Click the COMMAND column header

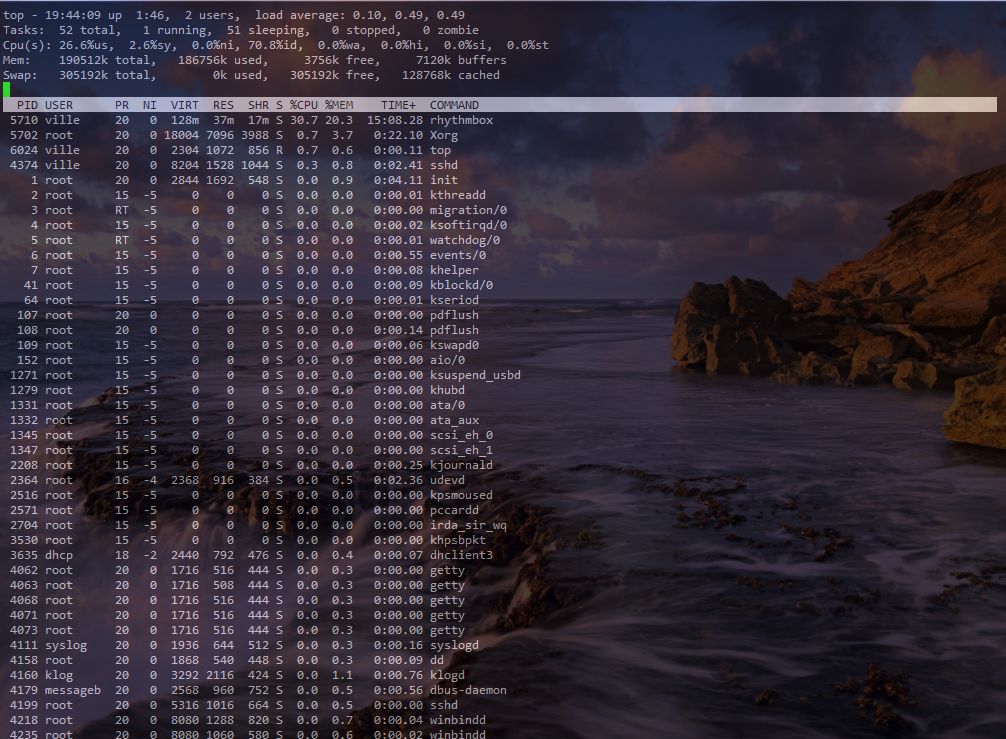click(454, 105)
